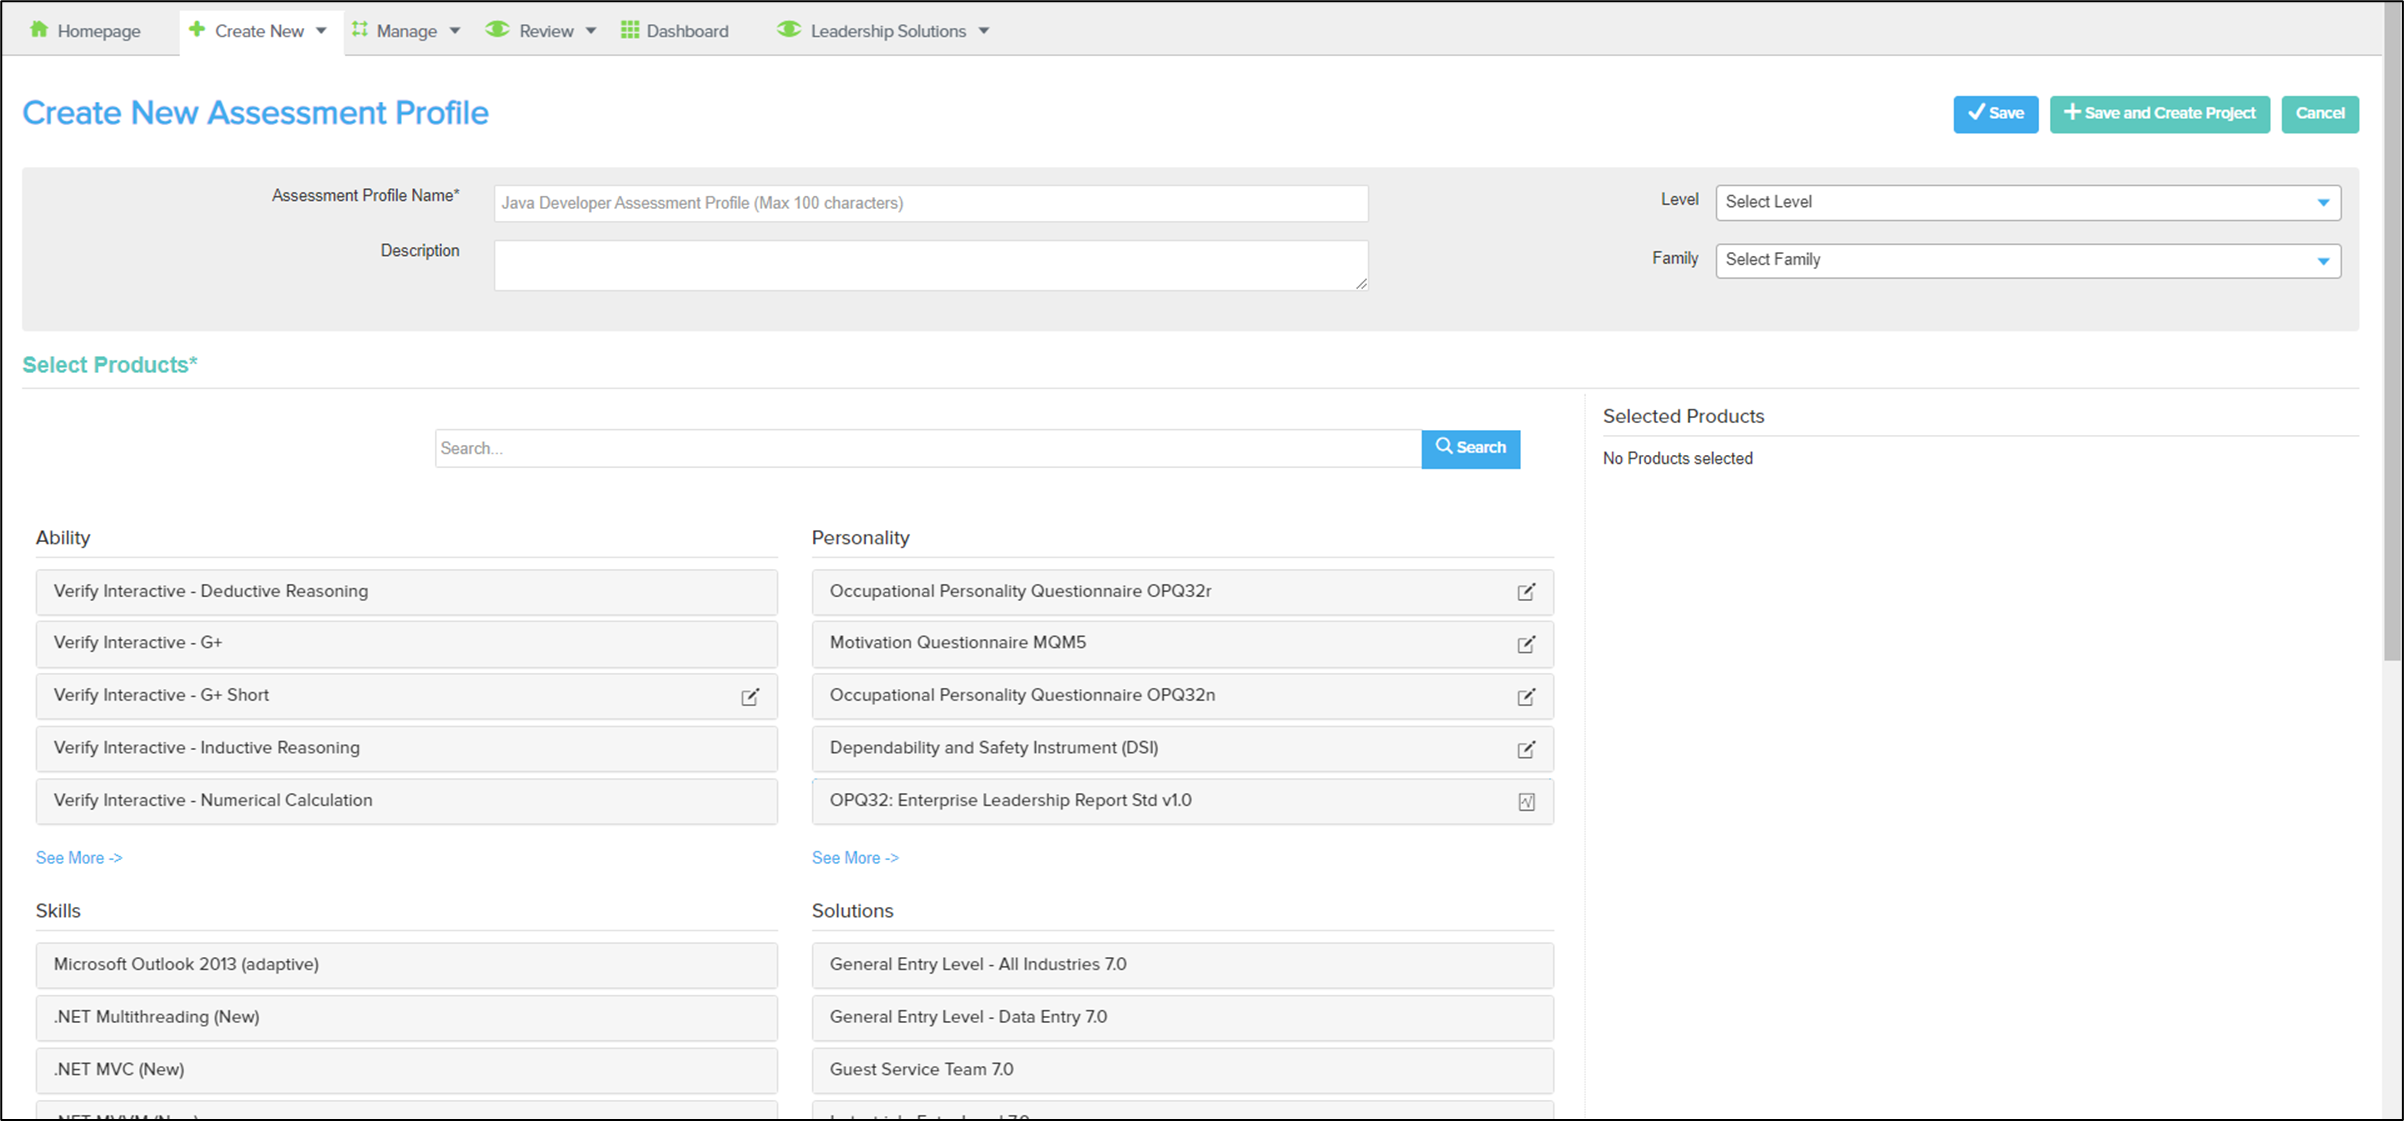Select Verify Interactive - G+

(x=407, y=644)
